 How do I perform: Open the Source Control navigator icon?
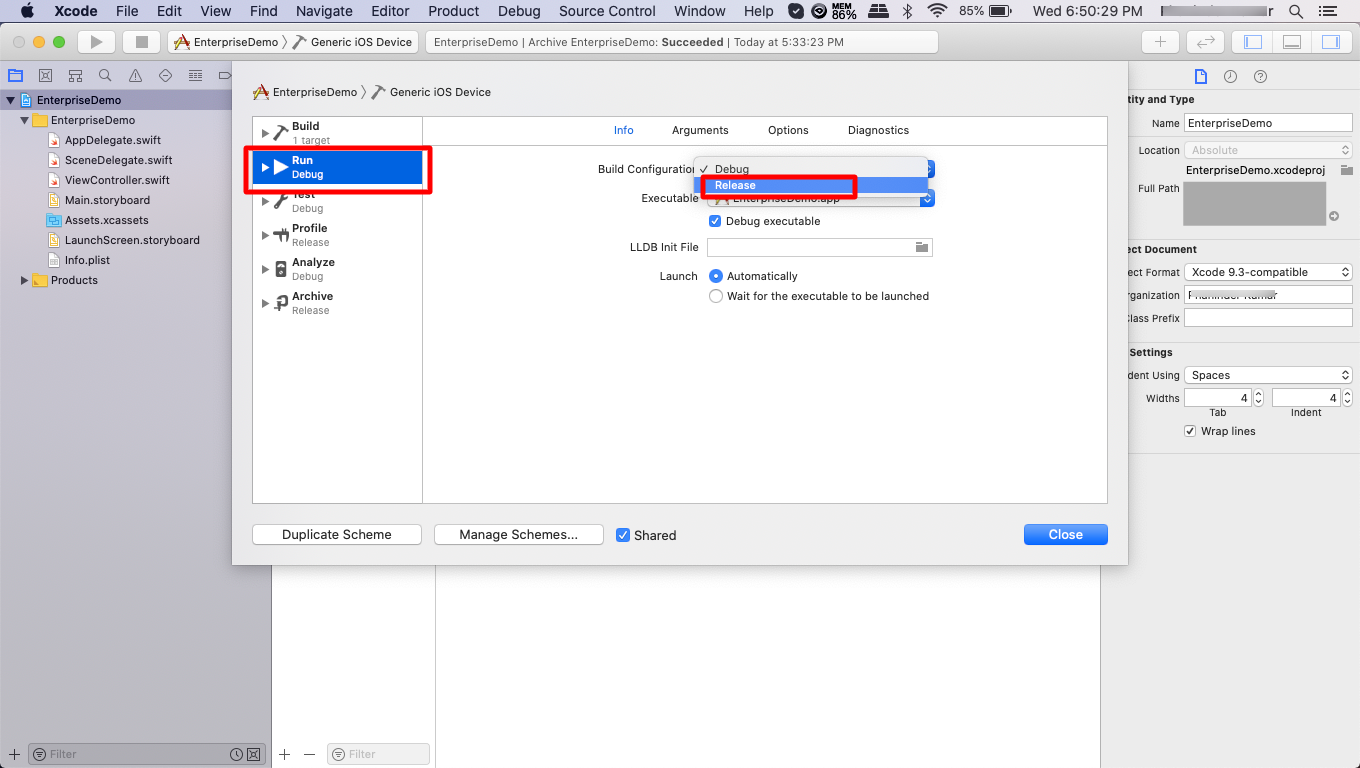pyautogui.click(x=45, y=76)
